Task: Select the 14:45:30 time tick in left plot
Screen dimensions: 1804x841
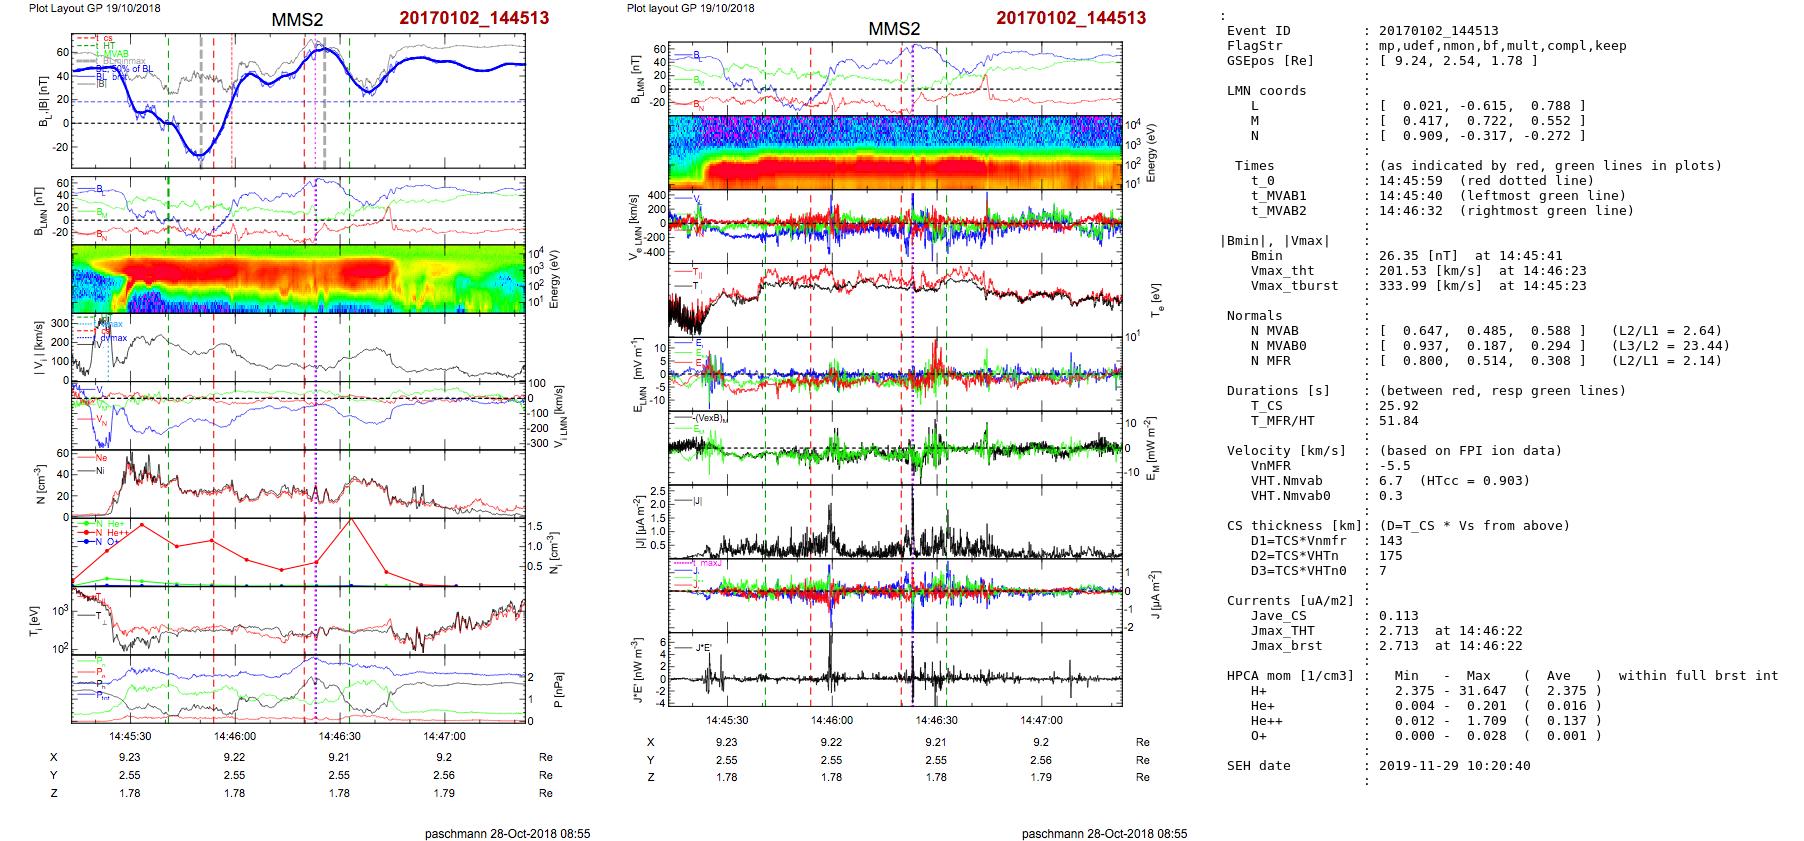Action: (130, 736)
